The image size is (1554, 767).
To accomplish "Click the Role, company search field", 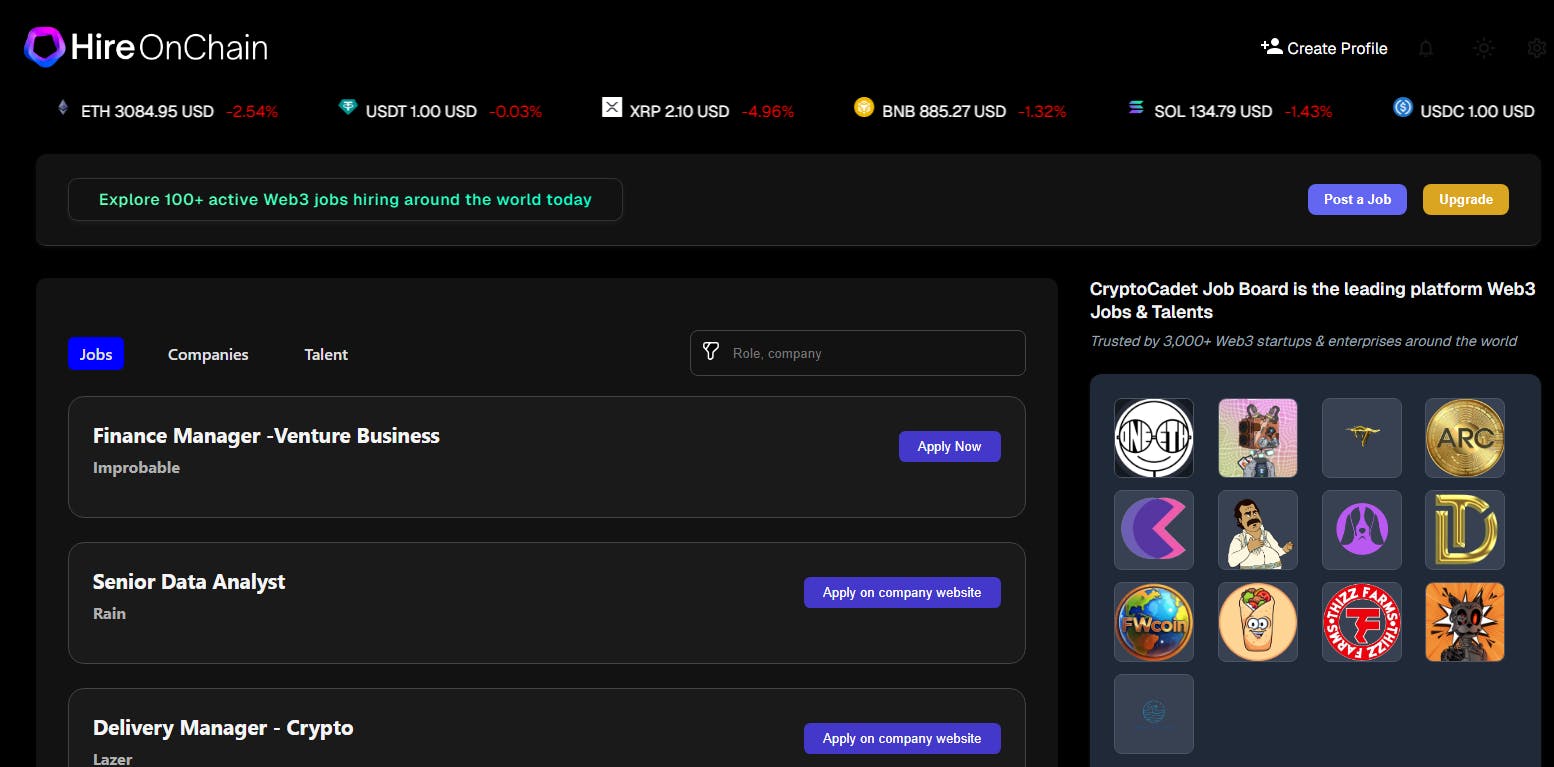I will (x=858, y=353).
